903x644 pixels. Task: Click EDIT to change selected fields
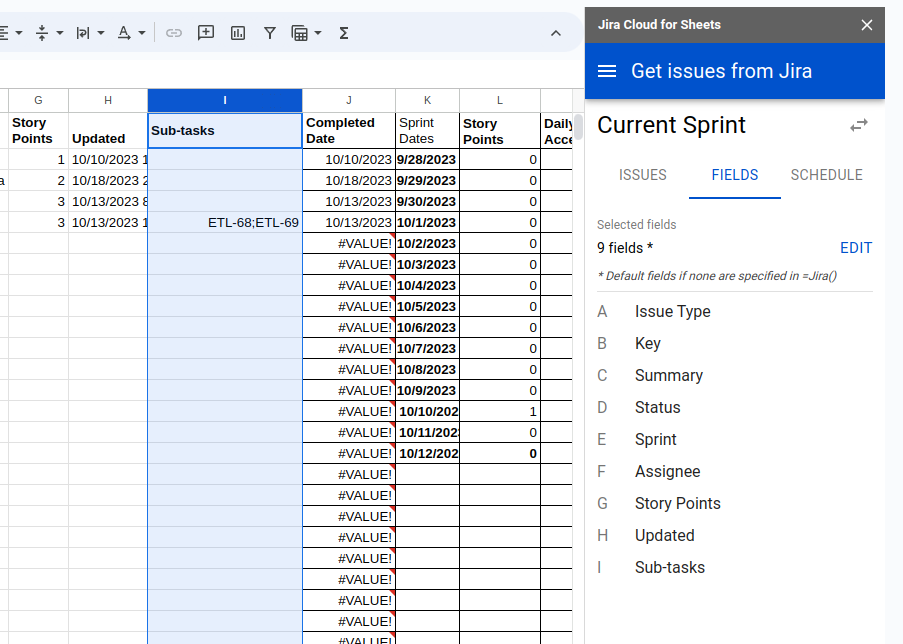(855, 248)
